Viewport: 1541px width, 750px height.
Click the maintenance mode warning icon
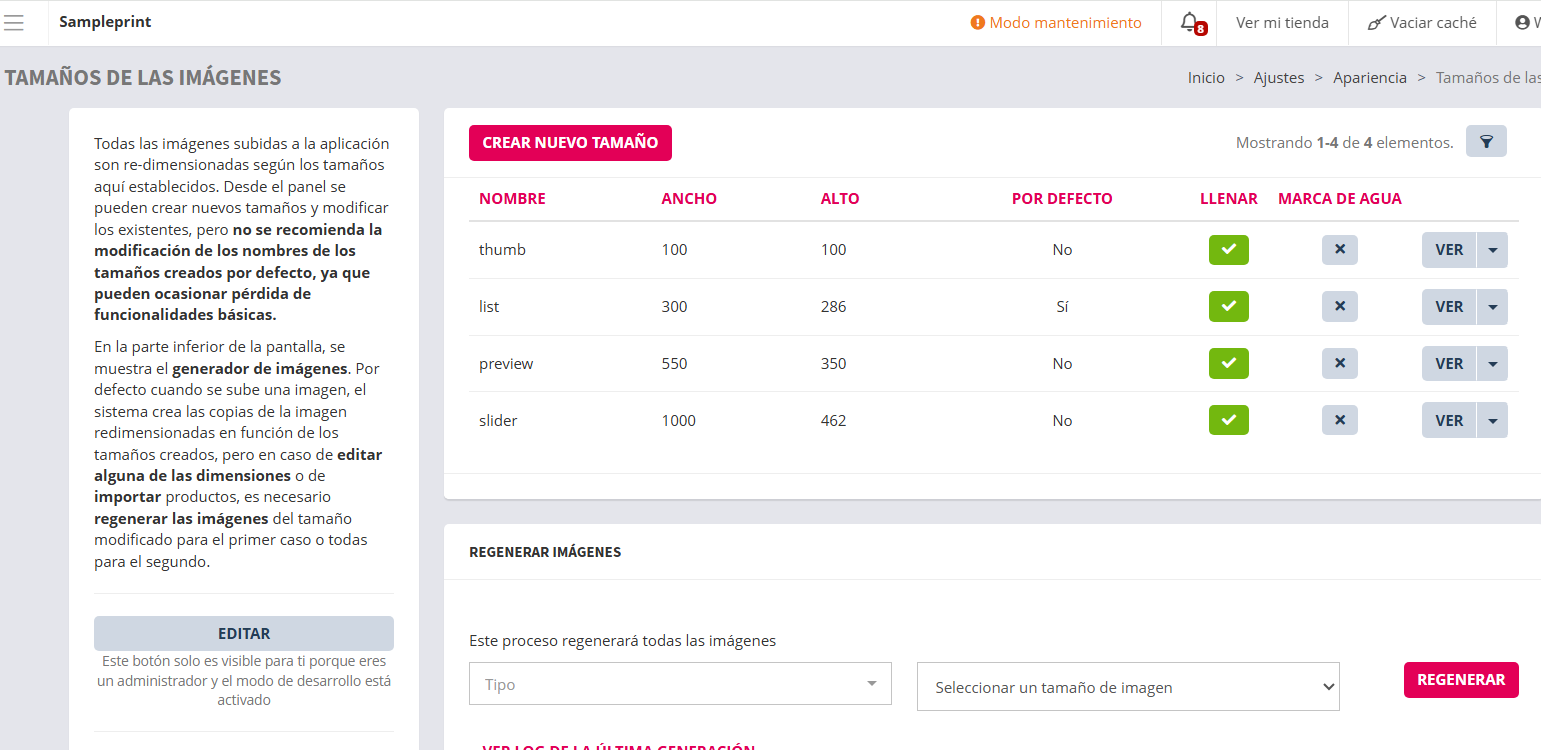[978, 23]
